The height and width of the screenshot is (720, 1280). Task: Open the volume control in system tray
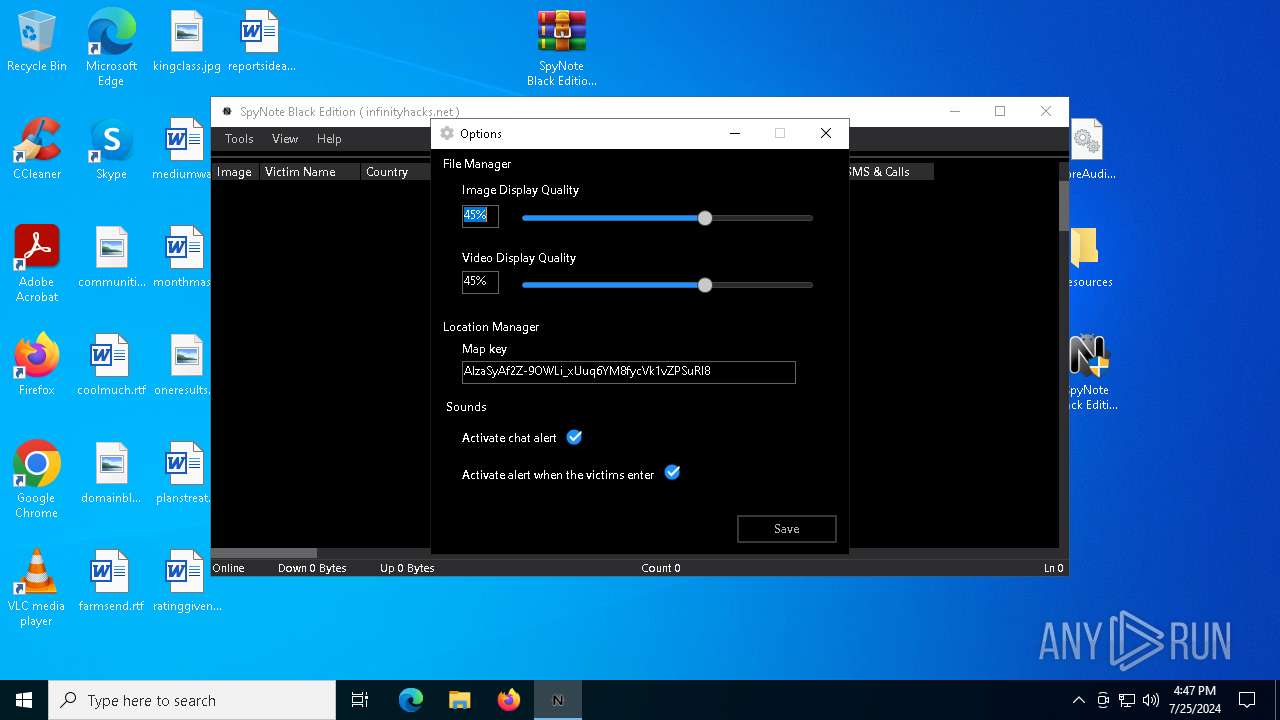1151,700
